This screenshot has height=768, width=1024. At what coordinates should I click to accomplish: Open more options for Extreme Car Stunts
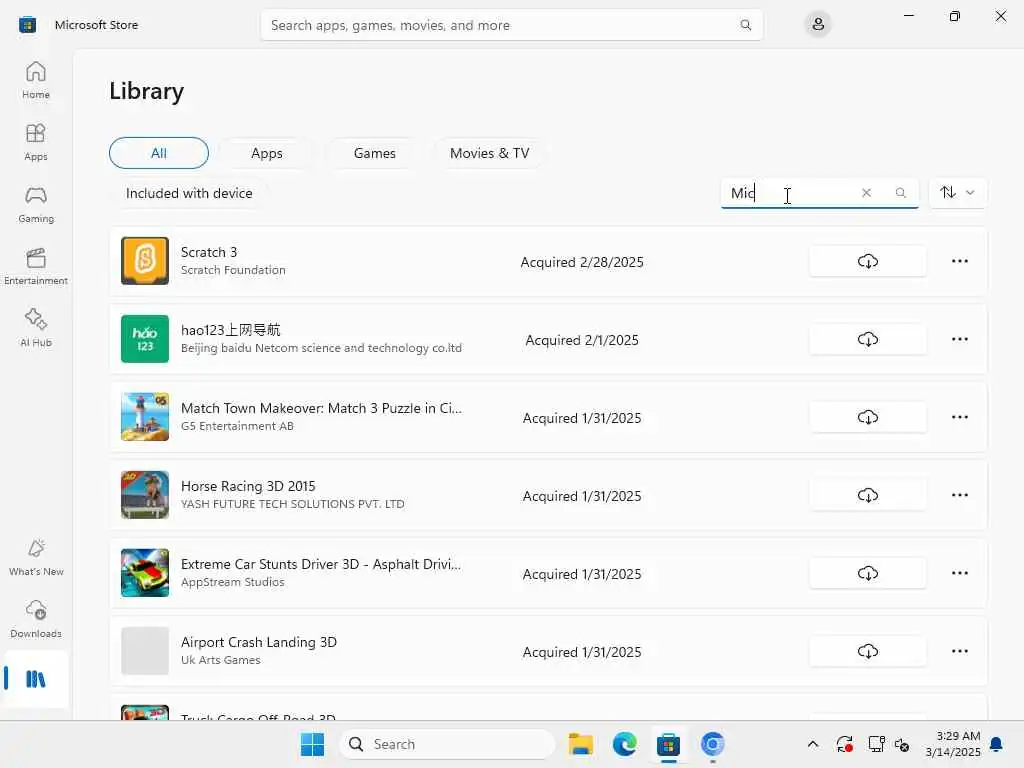pyautogui.click(x=959, y=573)
